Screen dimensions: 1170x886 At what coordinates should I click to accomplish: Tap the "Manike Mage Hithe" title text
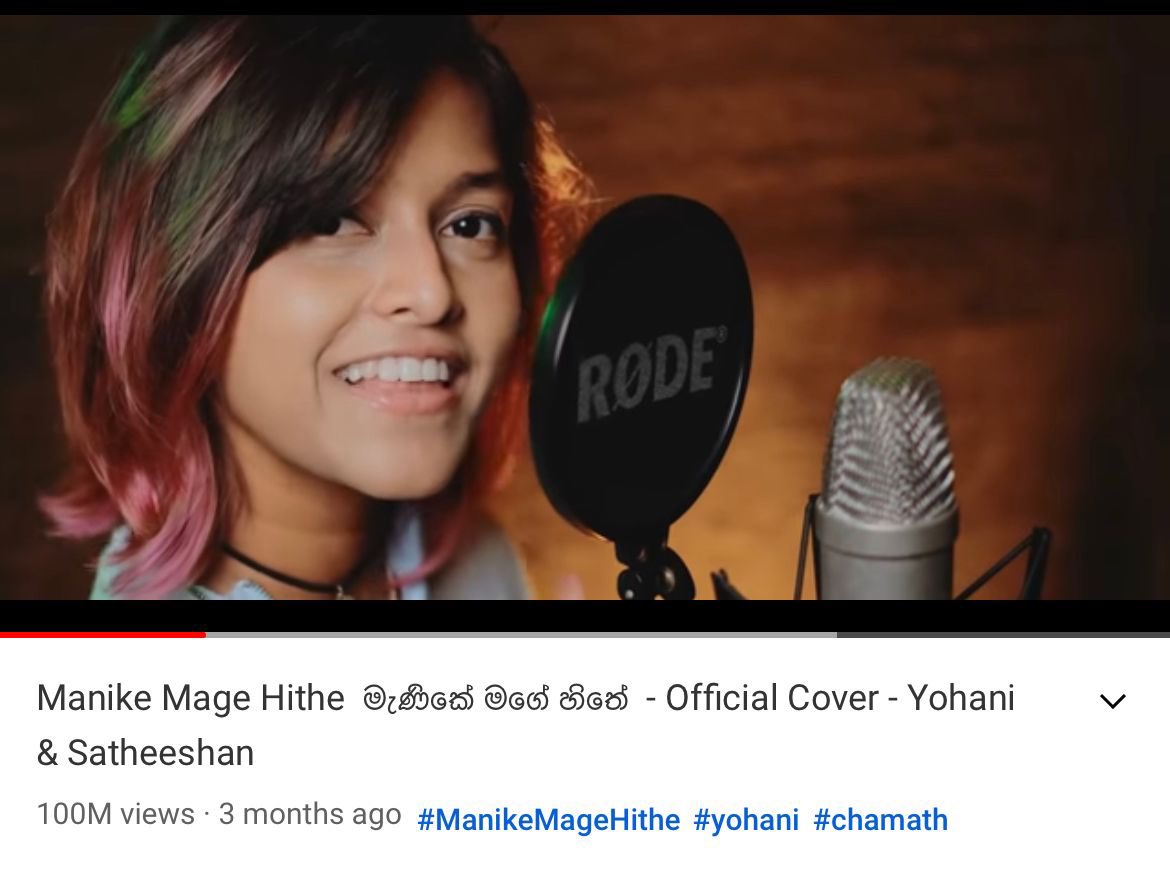190,699
